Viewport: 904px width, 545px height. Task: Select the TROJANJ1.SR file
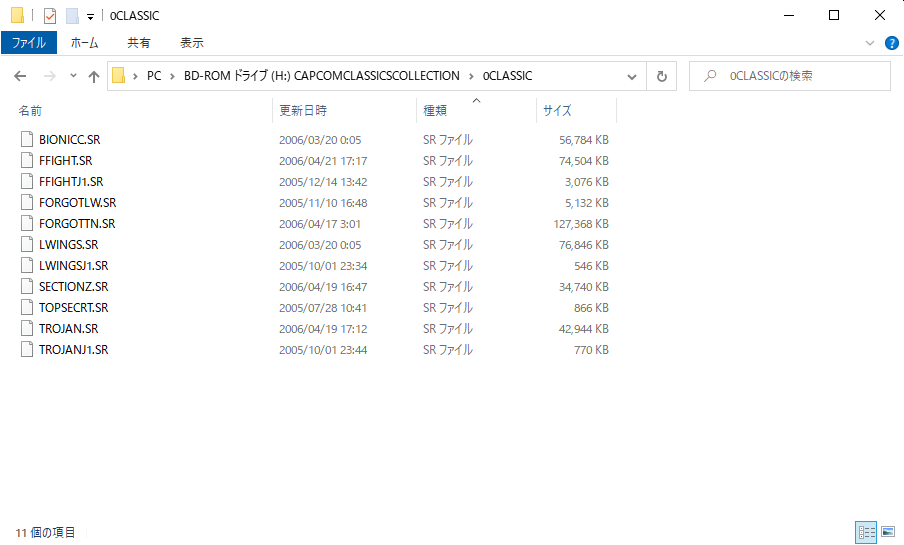[x=73, y=349]
